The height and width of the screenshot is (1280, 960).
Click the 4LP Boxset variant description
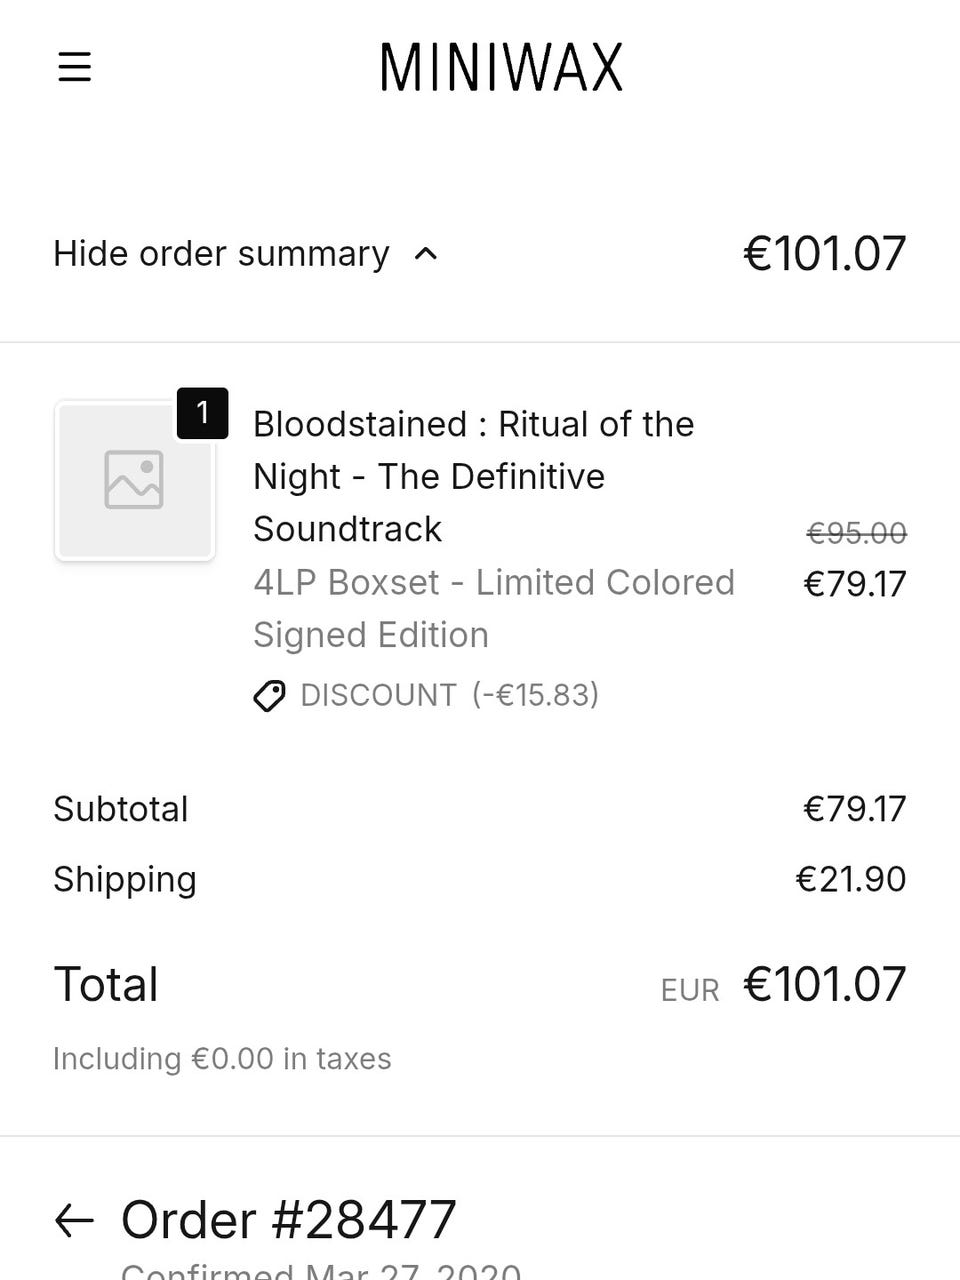pyautogui.click(x=493, y=608)
